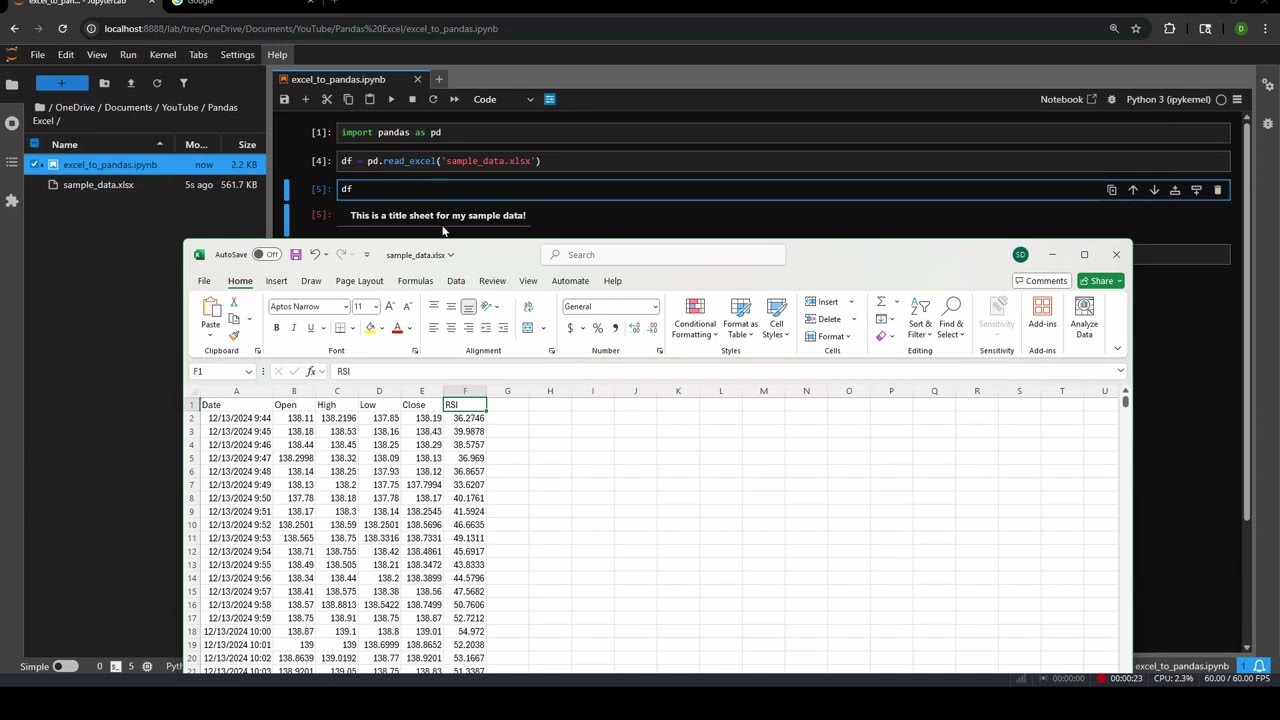Toggle the select-all checkbox in file browser header

coord(36,145)
